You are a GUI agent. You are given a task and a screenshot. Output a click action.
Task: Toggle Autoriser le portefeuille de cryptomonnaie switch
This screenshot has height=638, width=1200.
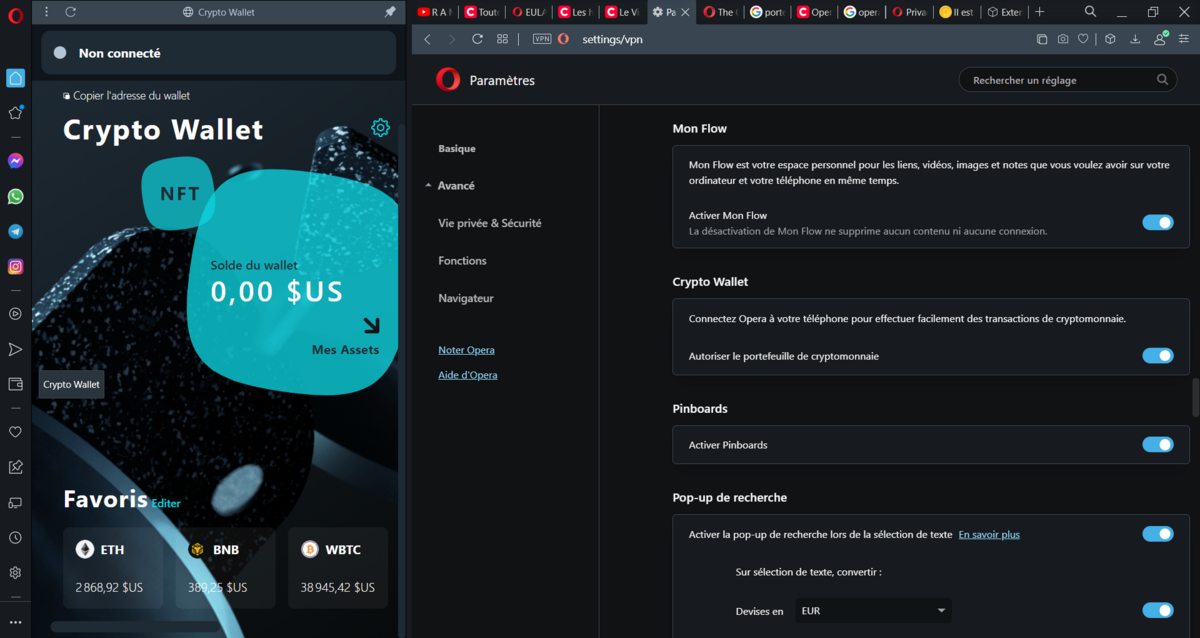1158,356
